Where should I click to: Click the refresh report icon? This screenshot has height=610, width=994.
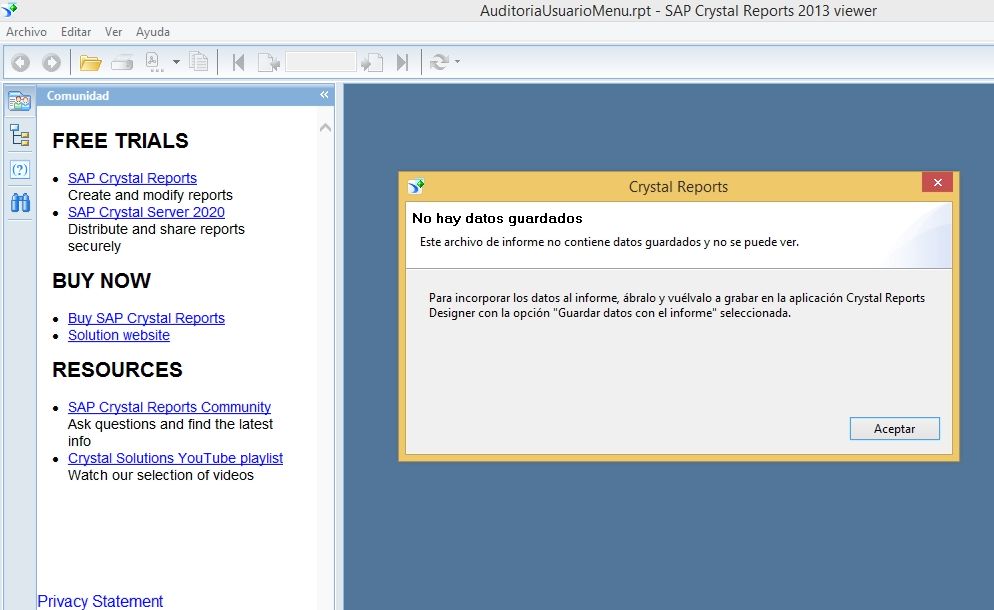click(x=439, y=62)
